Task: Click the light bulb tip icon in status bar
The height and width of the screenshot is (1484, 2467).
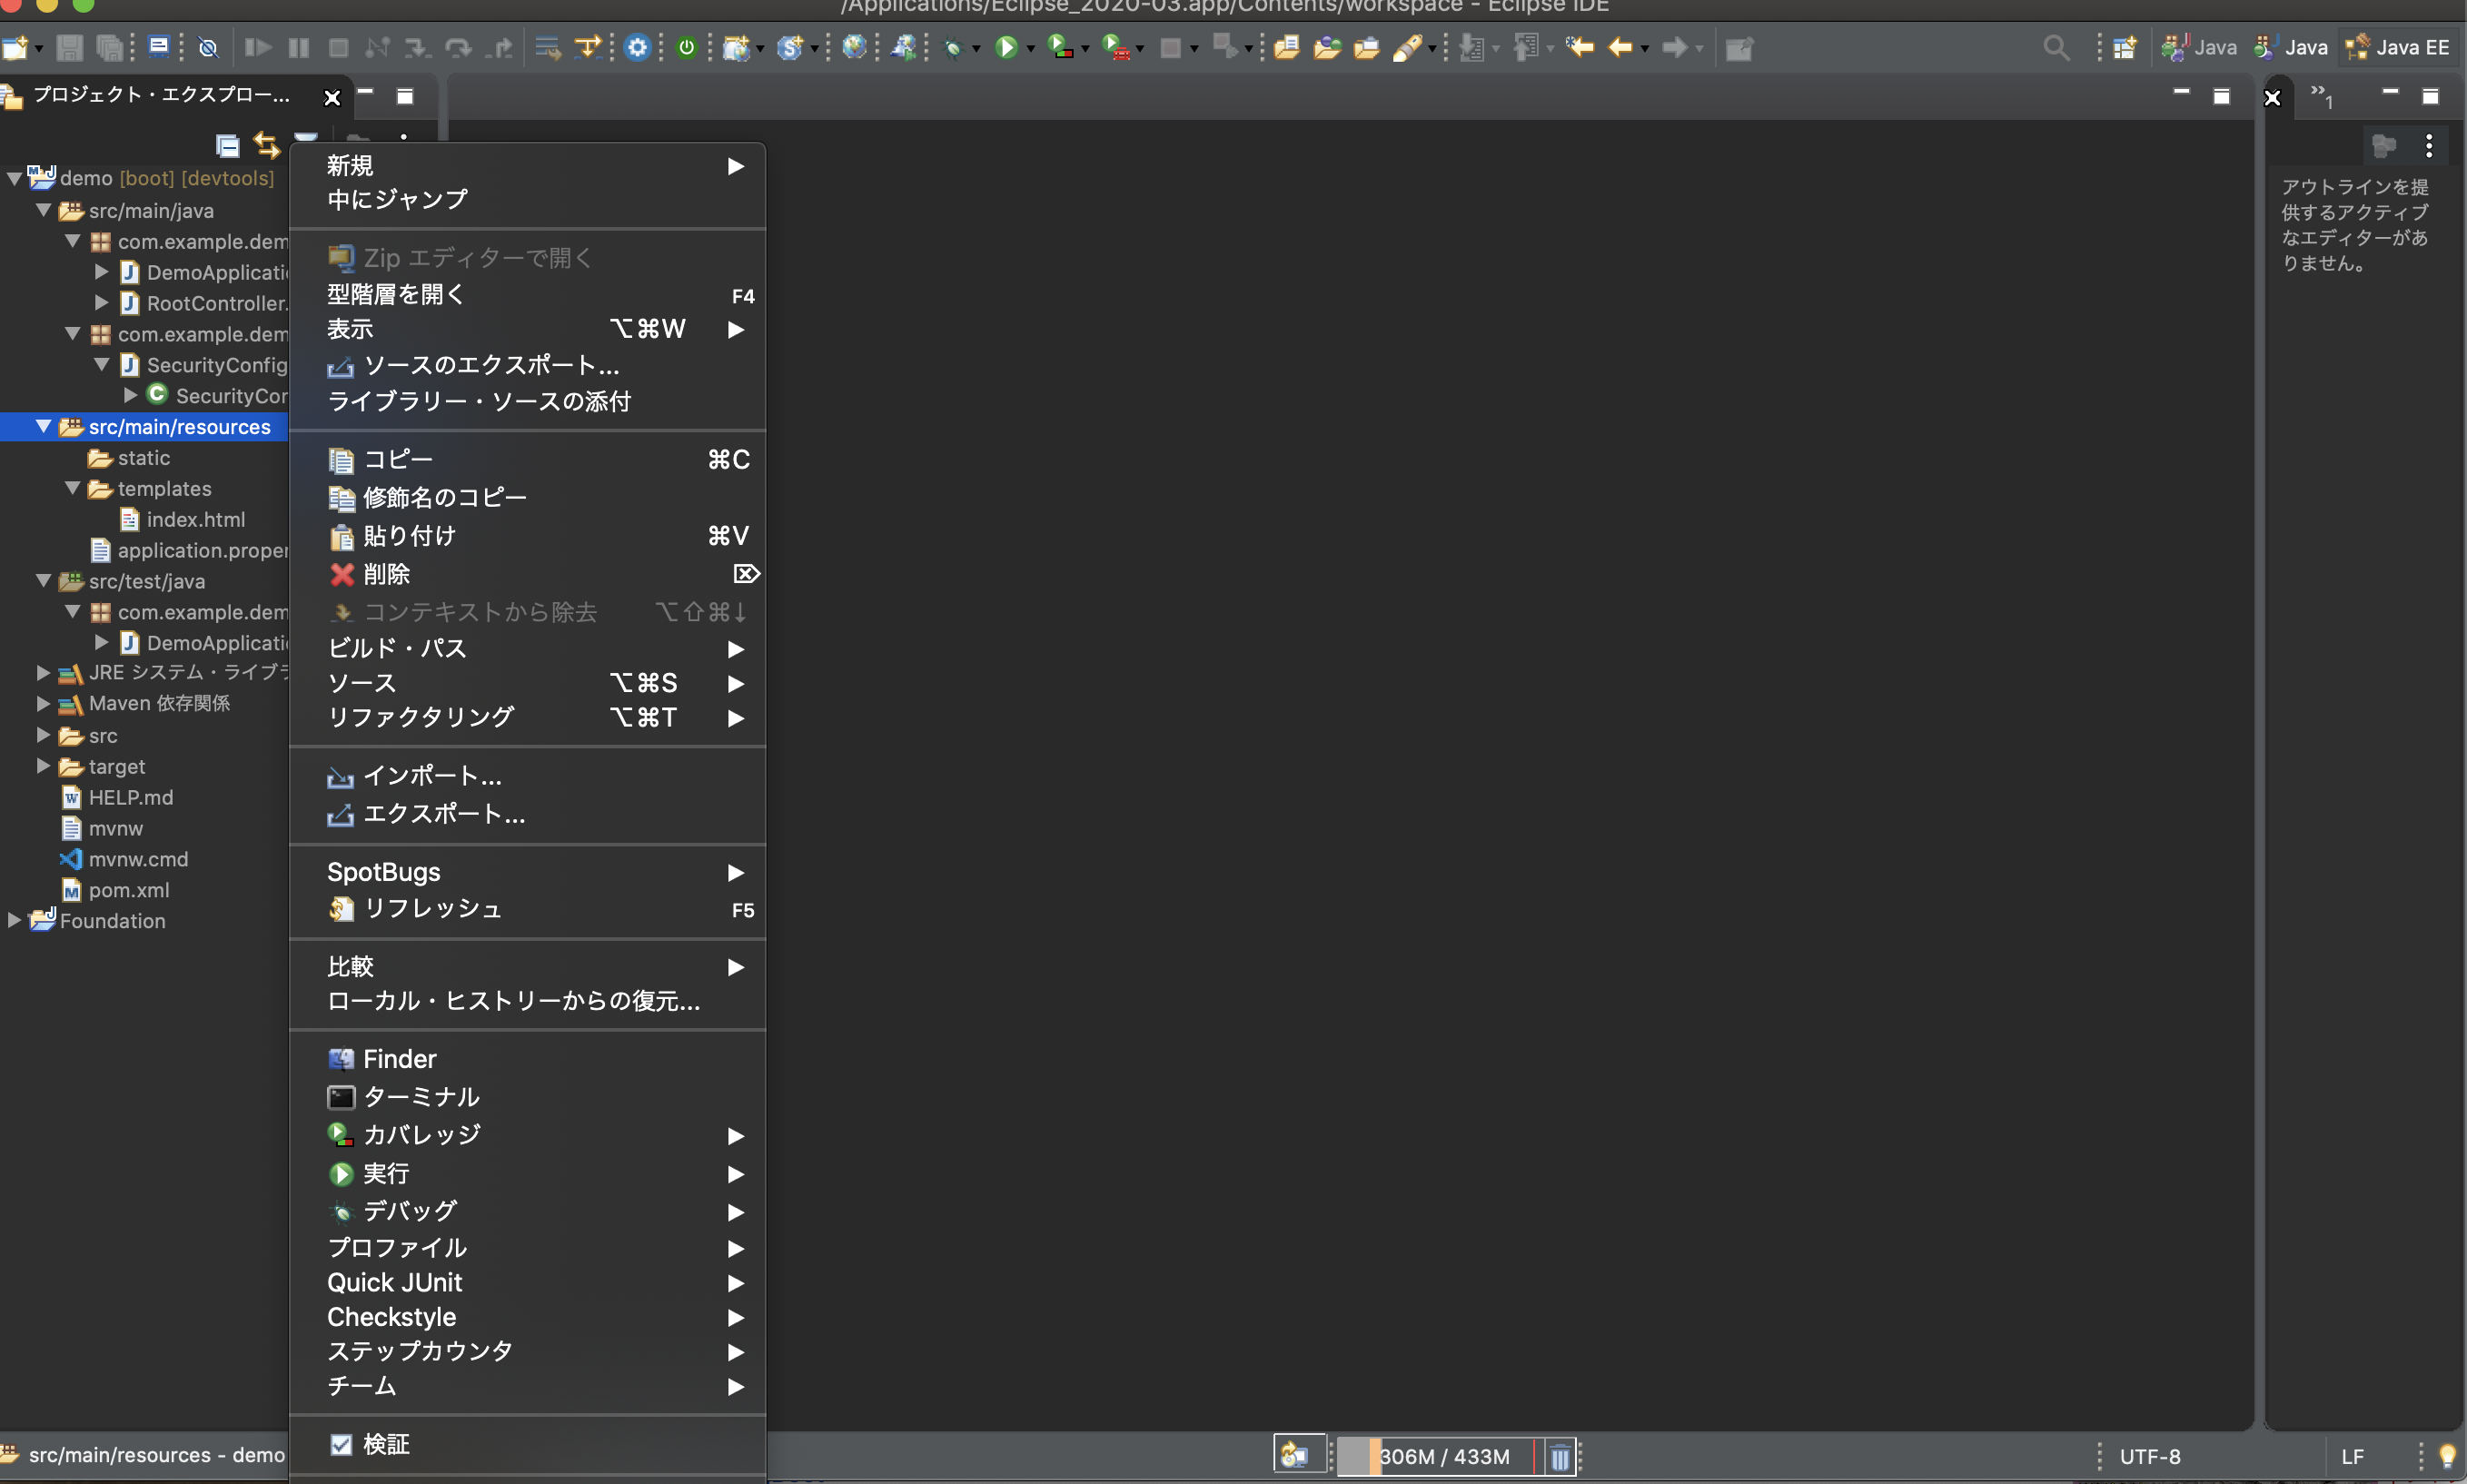Action: pos(2447,1456)
